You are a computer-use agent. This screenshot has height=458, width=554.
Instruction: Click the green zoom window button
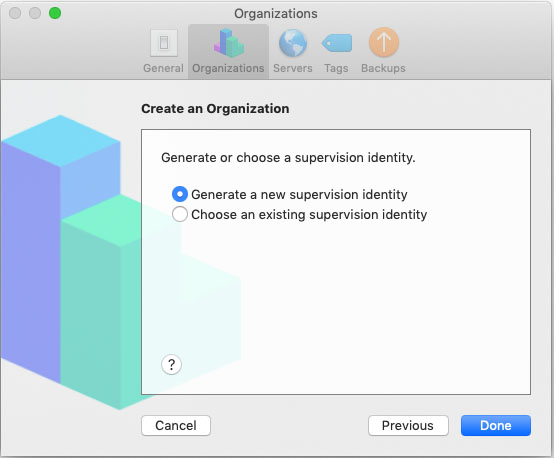55,13
